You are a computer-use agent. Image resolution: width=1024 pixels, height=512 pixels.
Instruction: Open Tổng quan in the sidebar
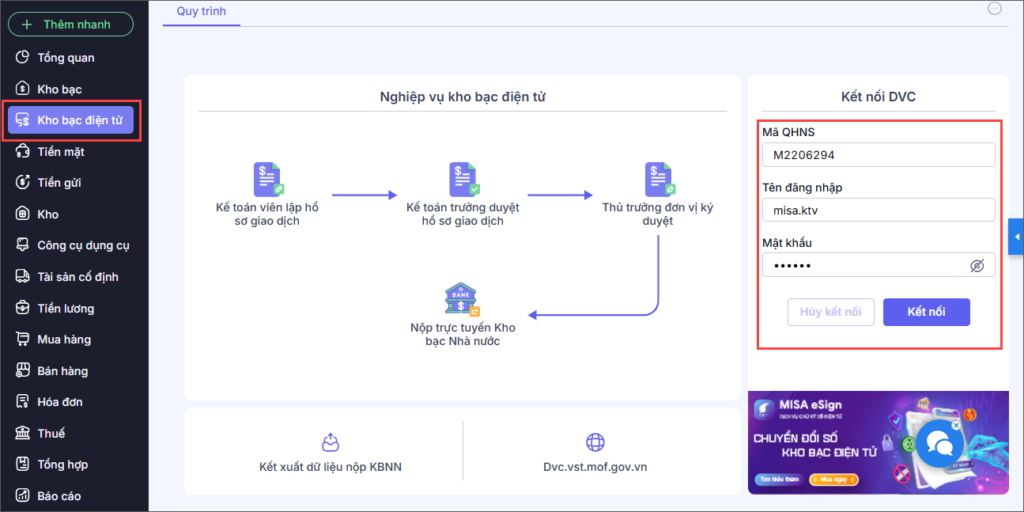tap(66, 57)
